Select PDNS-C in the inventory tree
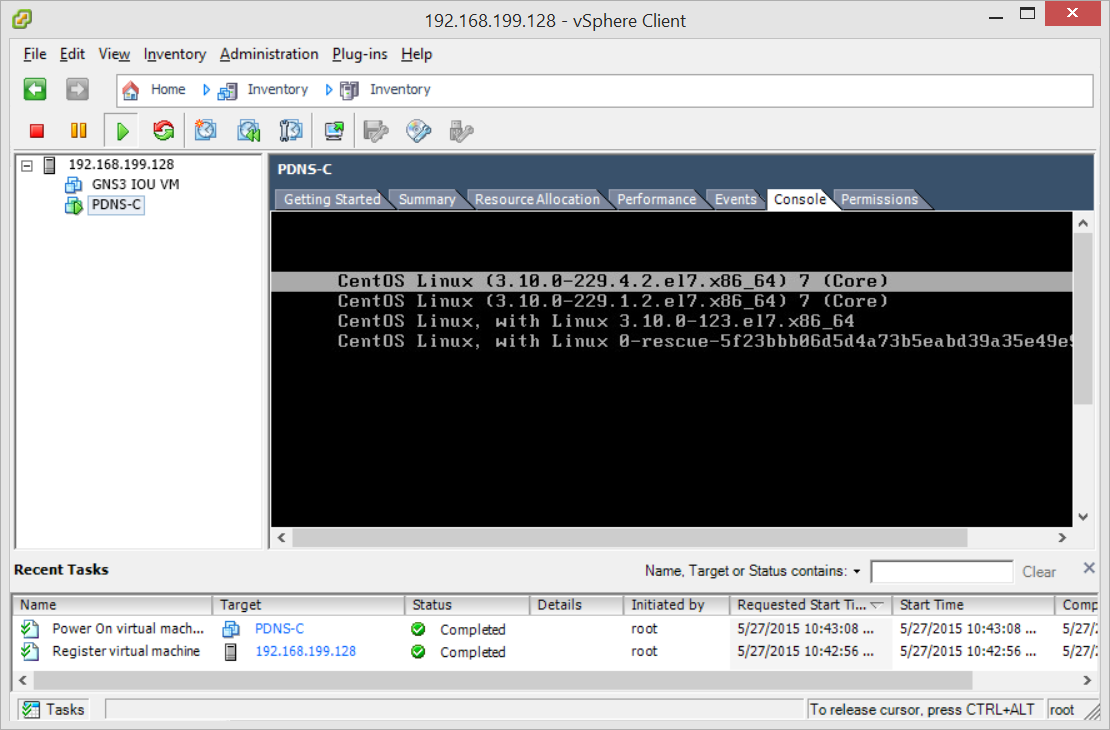 117,205
